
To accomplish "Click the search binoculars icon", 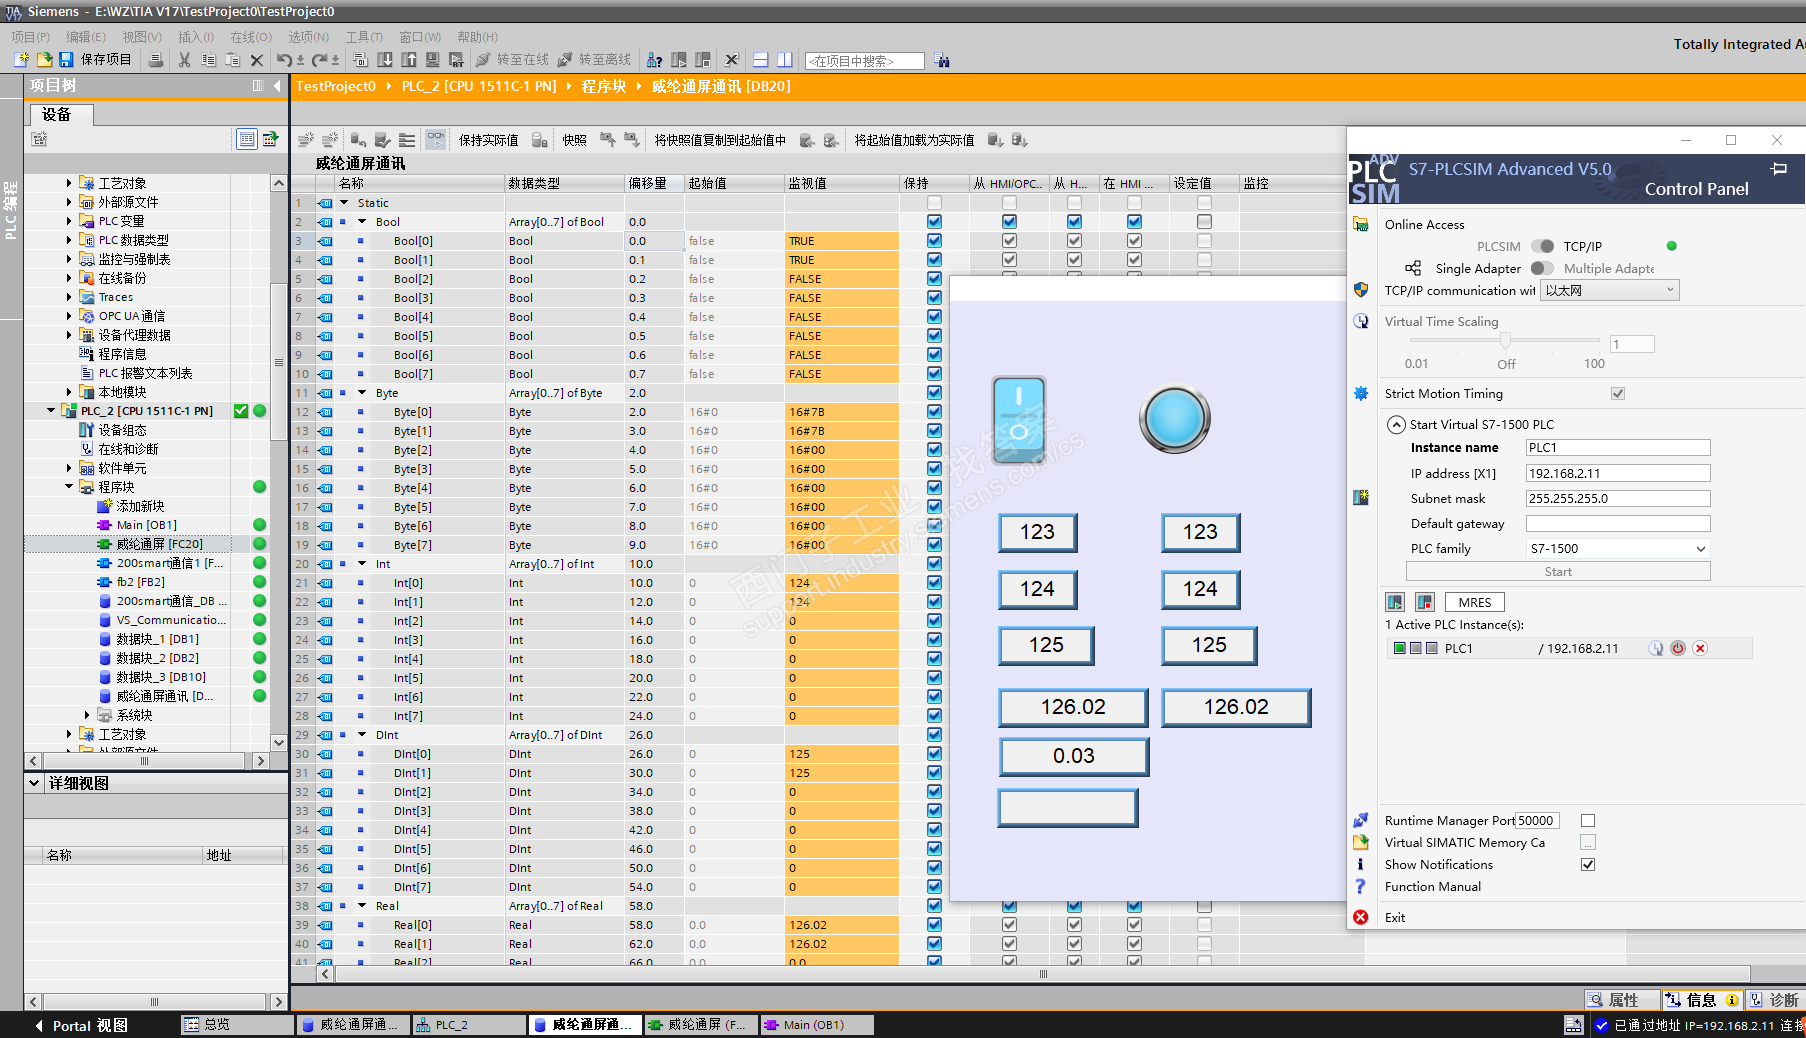I will [x=942, y=61].
